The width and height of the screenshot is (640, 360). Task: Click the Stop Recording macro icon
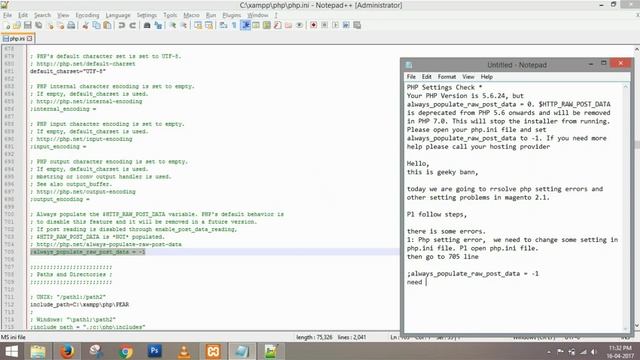click(324, 25)
